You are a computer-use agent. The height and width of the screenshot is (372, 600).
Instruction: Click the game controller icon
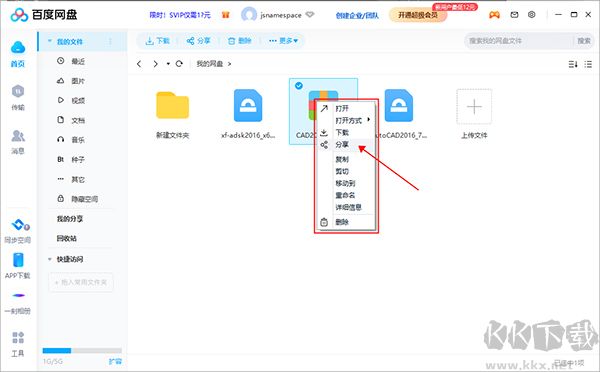point(494,15)
